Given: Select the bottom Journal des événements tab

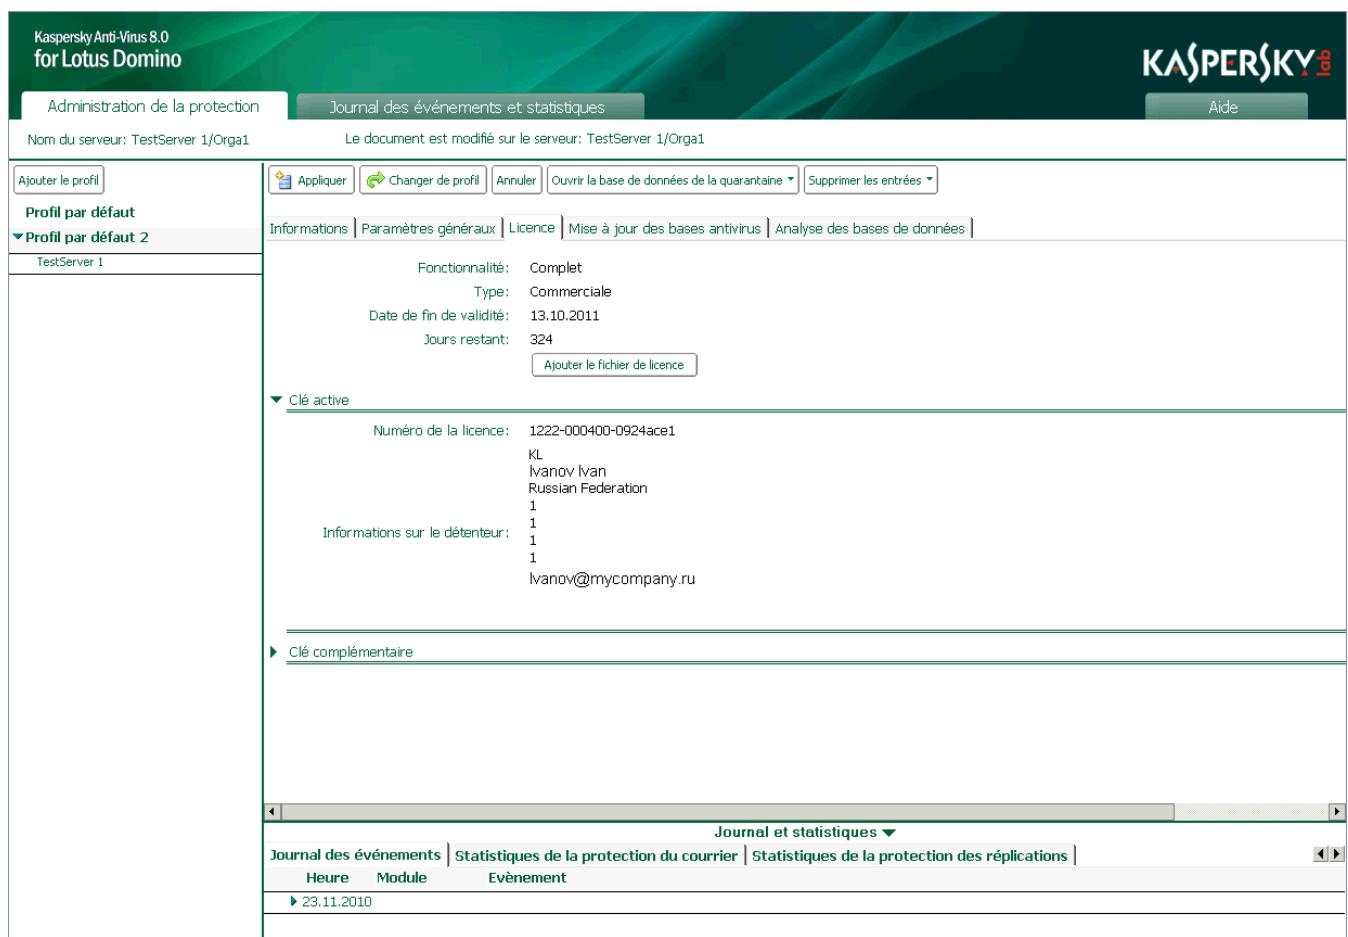Looking at the screenshot, I should (x=355, y=855).
